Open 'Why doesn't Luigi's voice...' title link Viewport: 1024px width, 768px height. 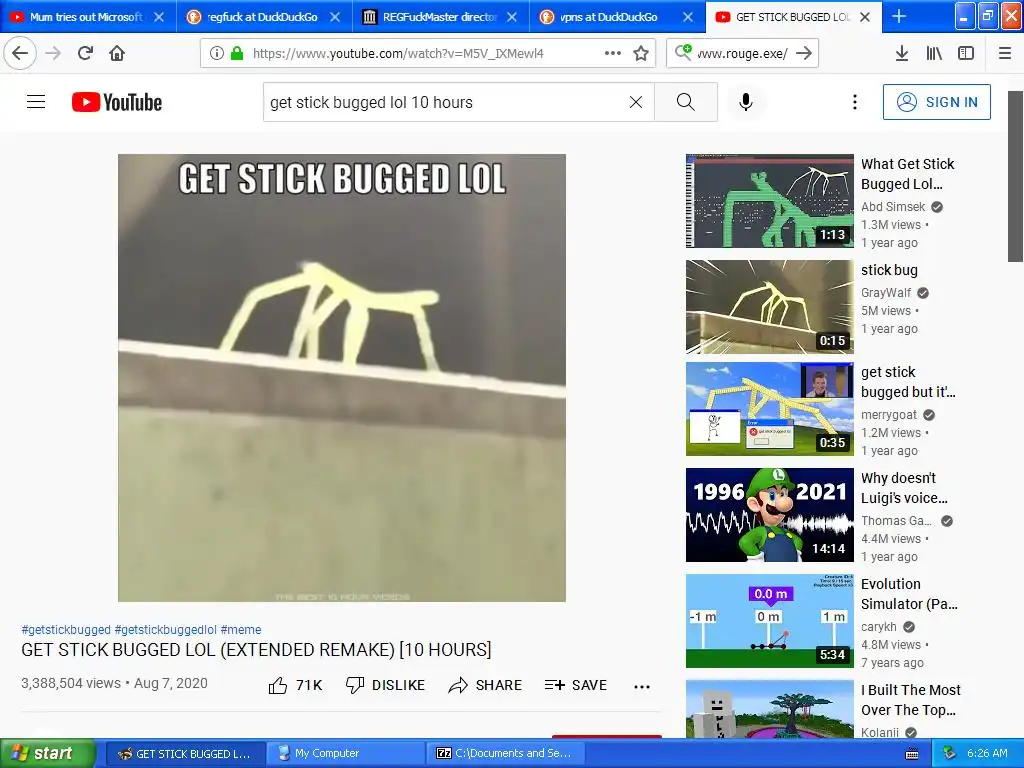[904, 488]
